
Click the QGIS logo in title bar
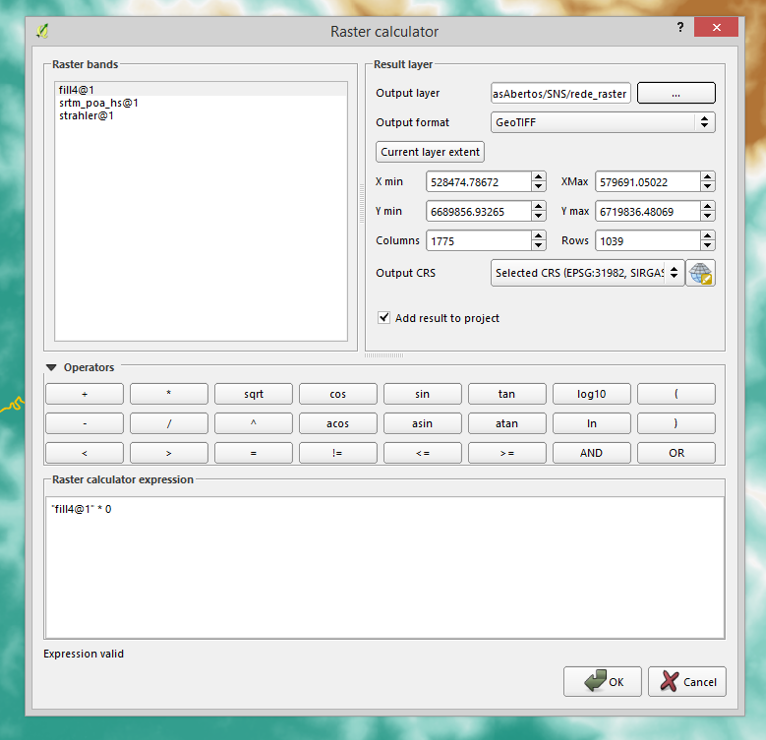coord(42,30)
